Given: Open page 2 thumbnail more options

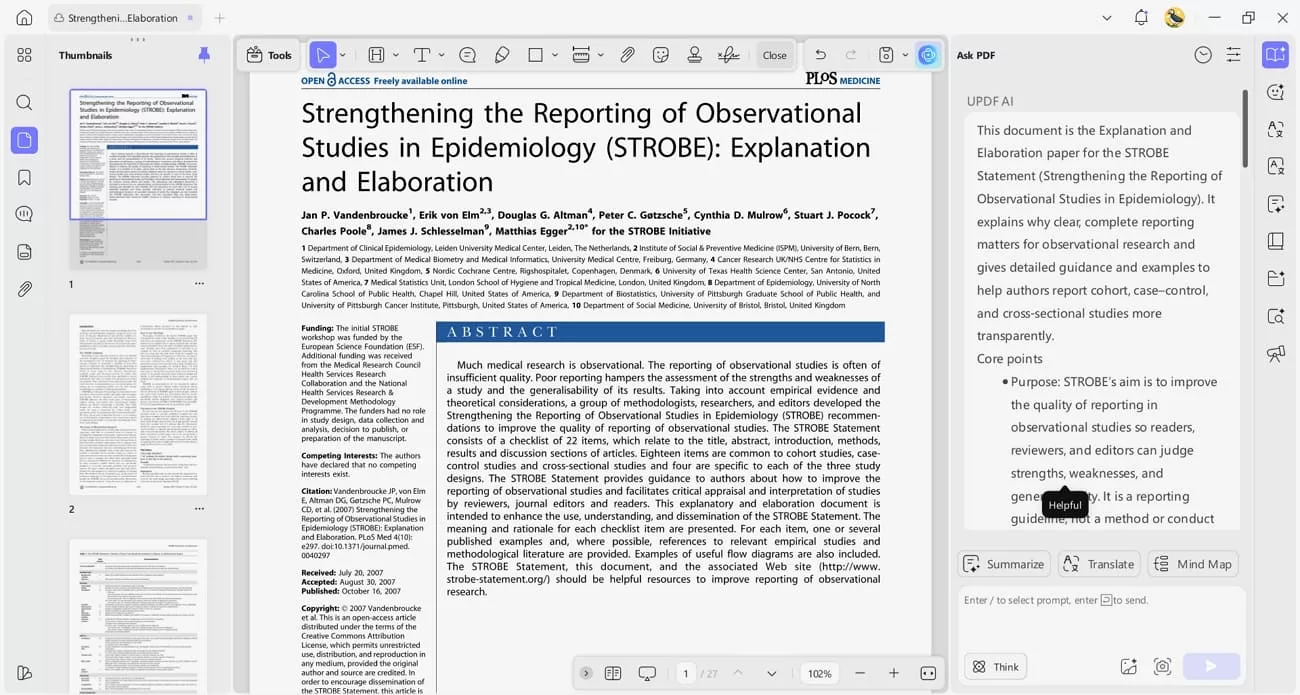Looking at the screenshot, I should 199,508.
